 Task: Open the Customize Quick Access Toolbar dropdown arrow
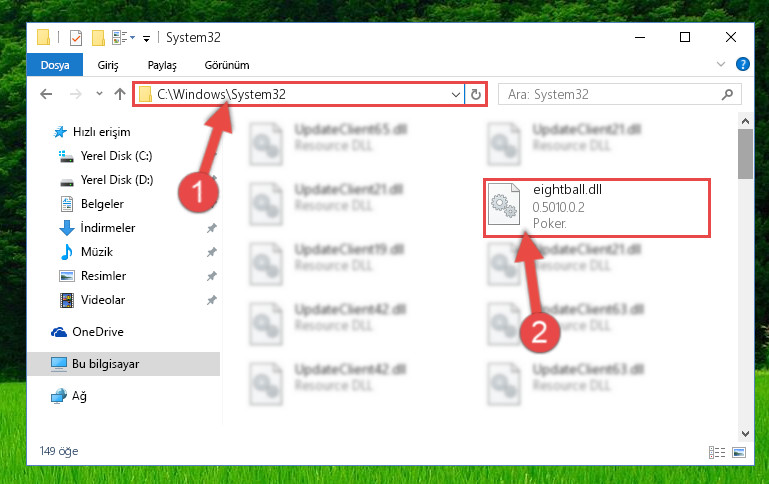(x=146, y=38)
